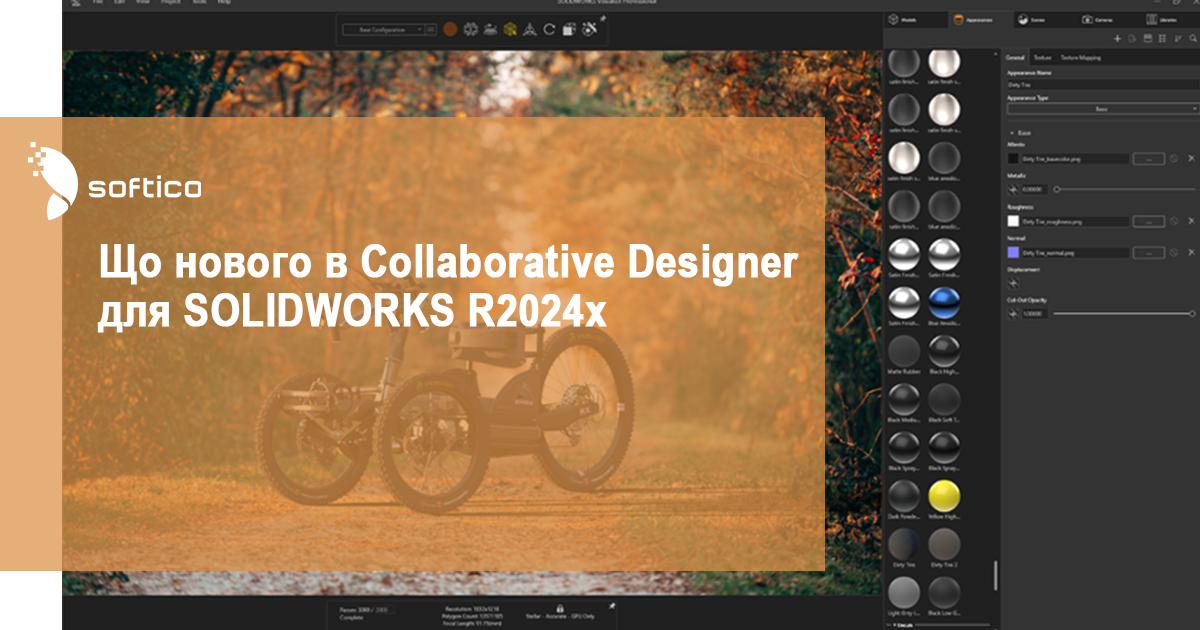Browse for Normal map file button
This screenshot has width=1200, height=630.
(x=1148, y=253)
